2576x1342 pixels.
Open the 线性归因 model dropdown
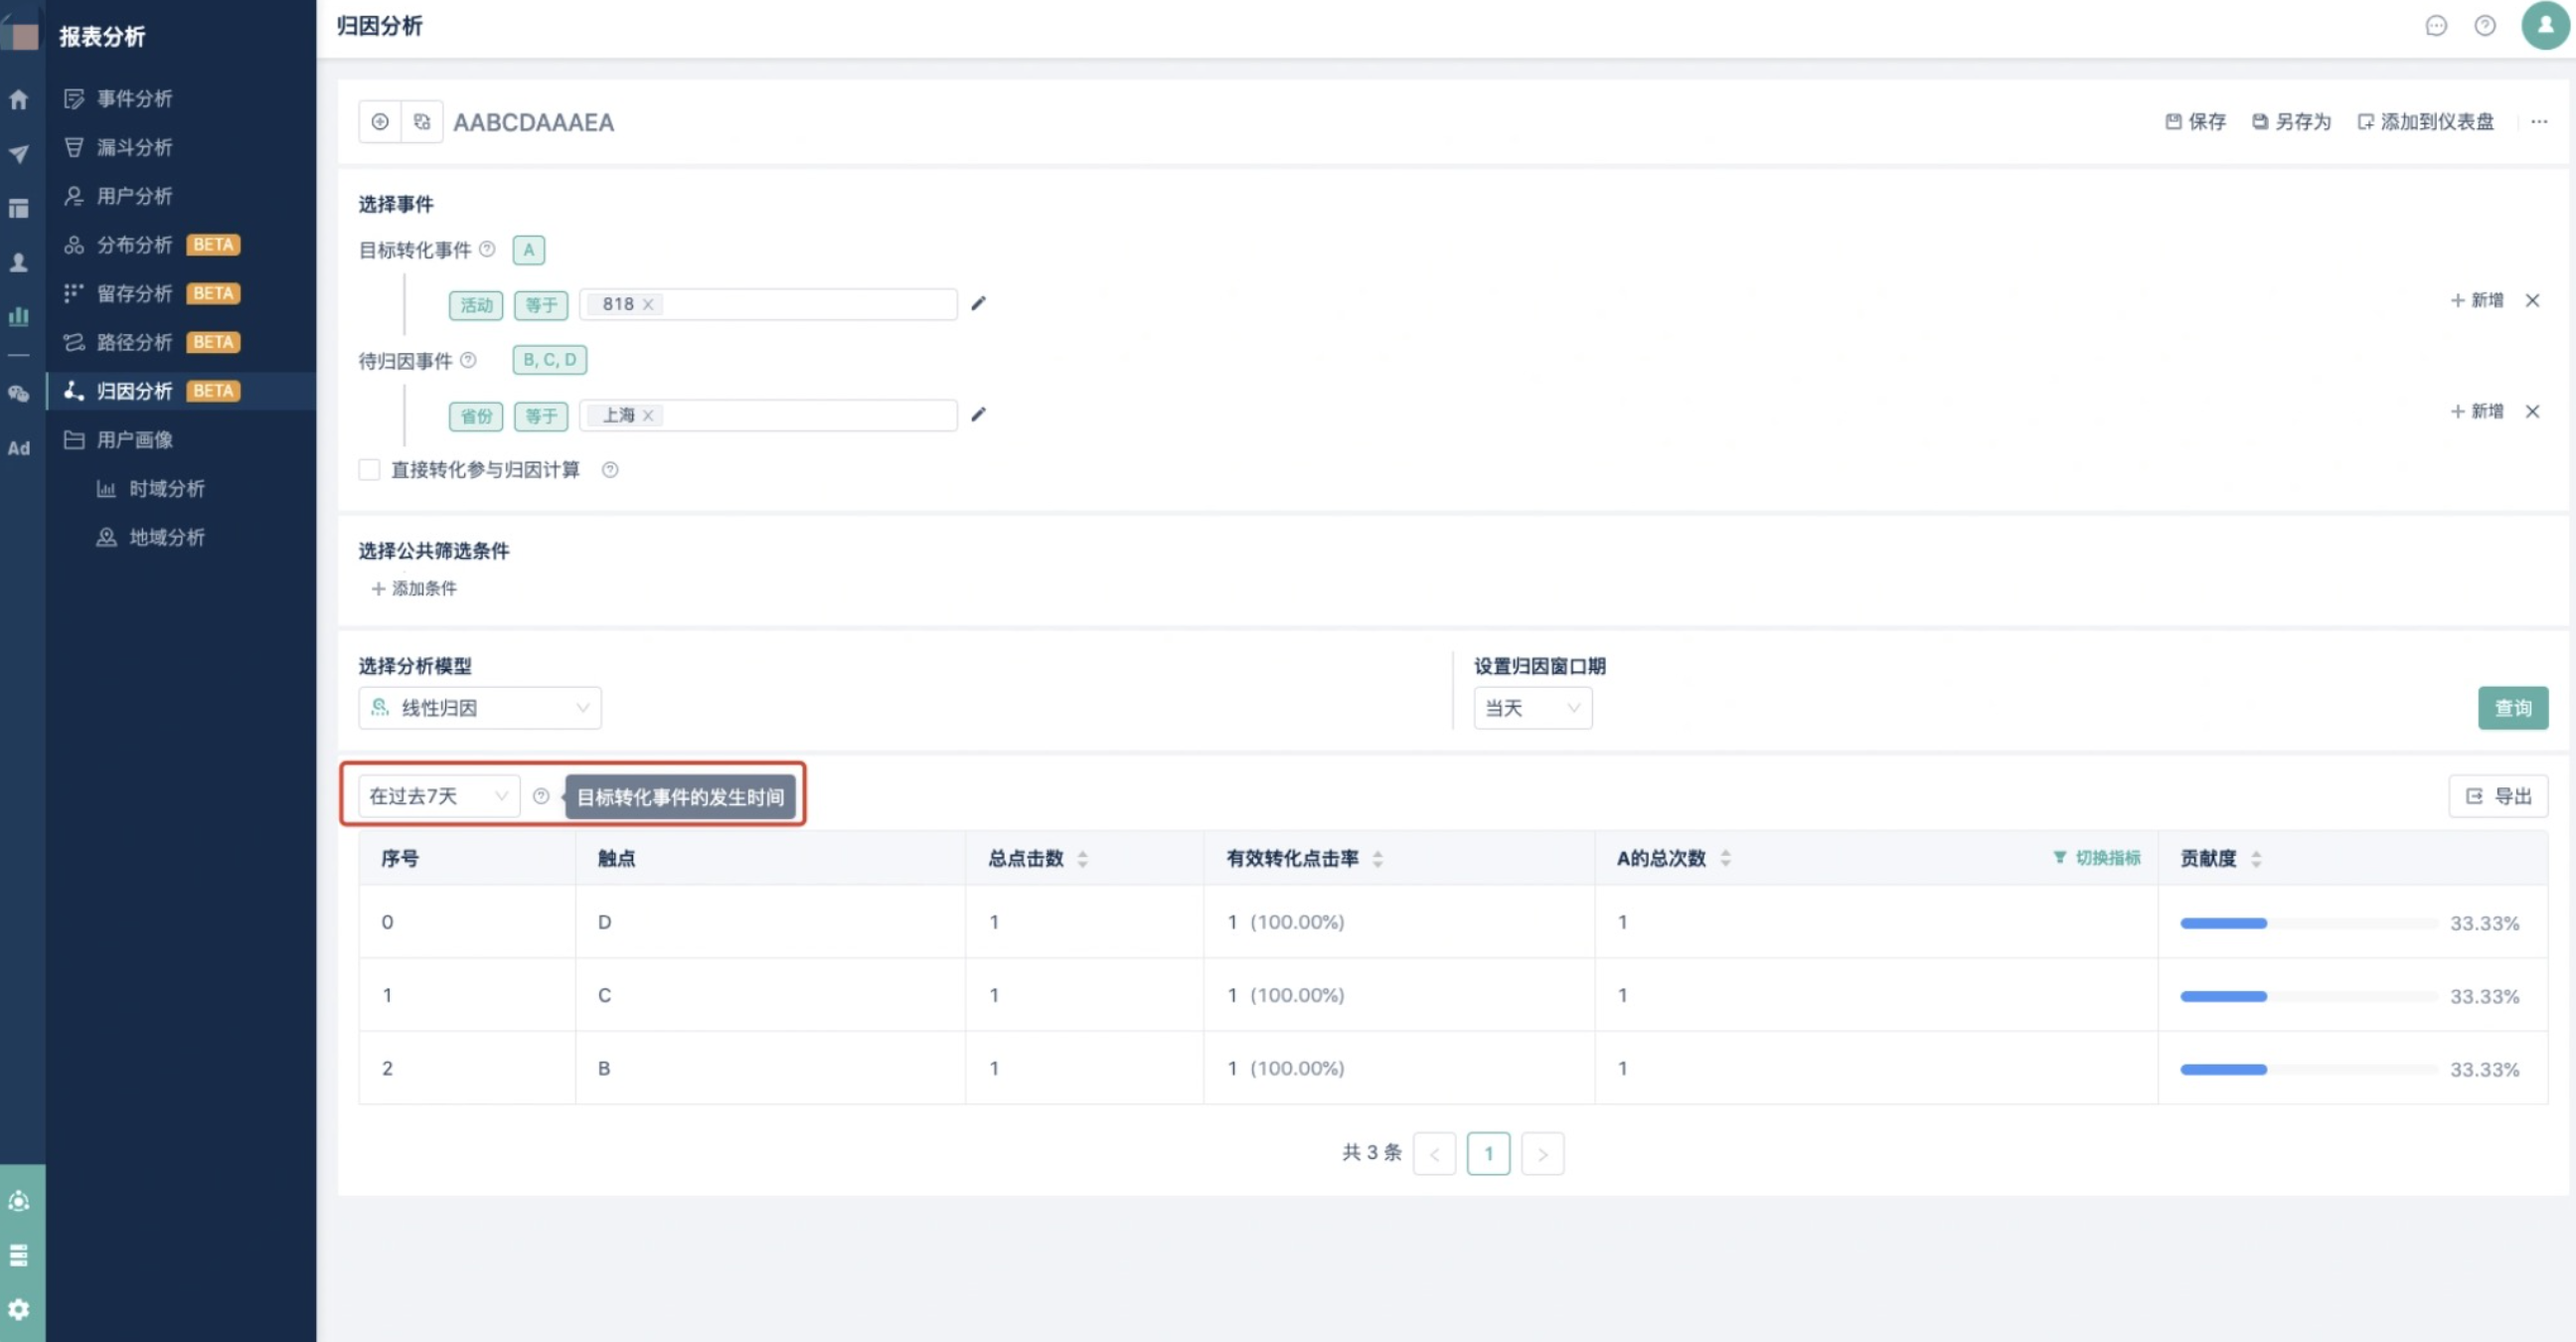(480, 708)
